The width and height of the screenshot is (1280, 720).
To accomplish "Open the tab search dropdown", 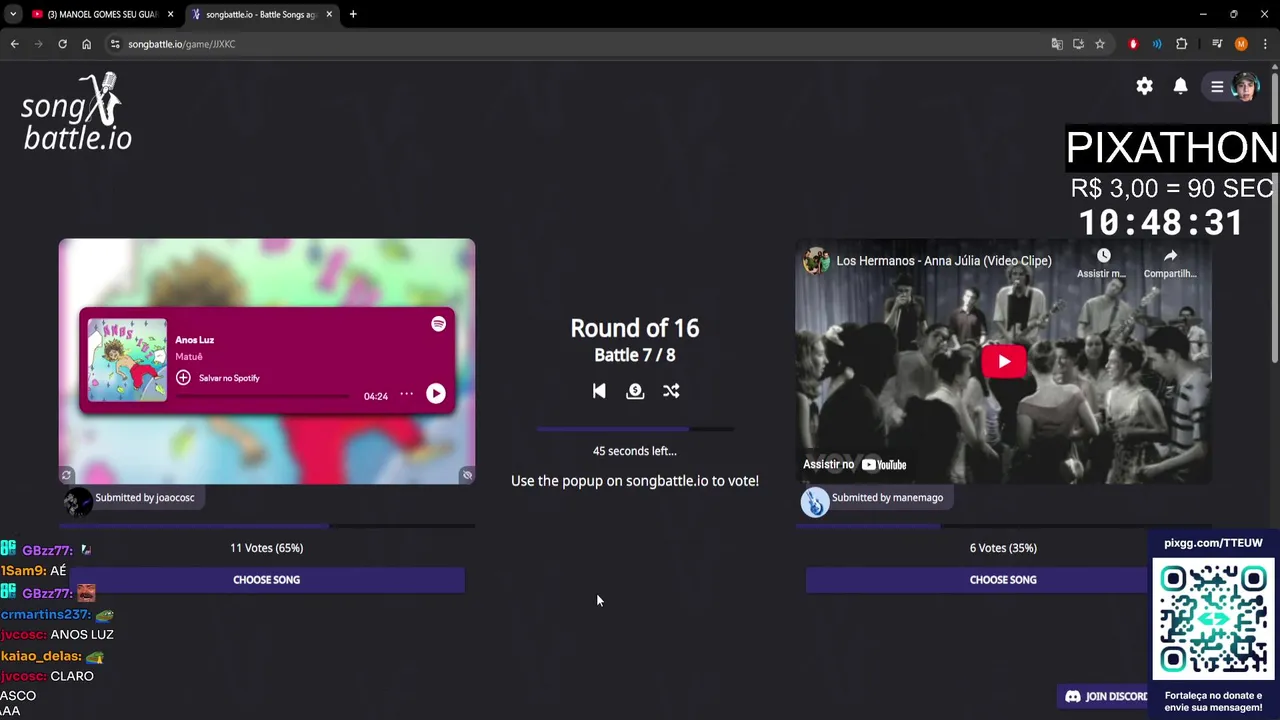I will [x=13, y=14].
